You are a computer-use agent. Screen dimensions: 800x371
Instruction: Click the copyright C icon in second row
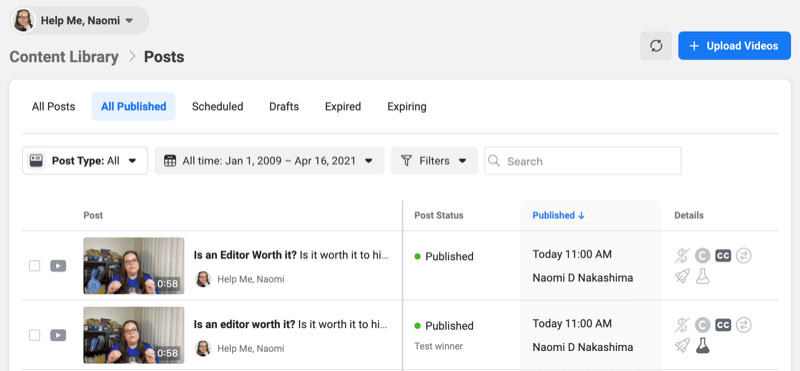[x=703, y=325]
